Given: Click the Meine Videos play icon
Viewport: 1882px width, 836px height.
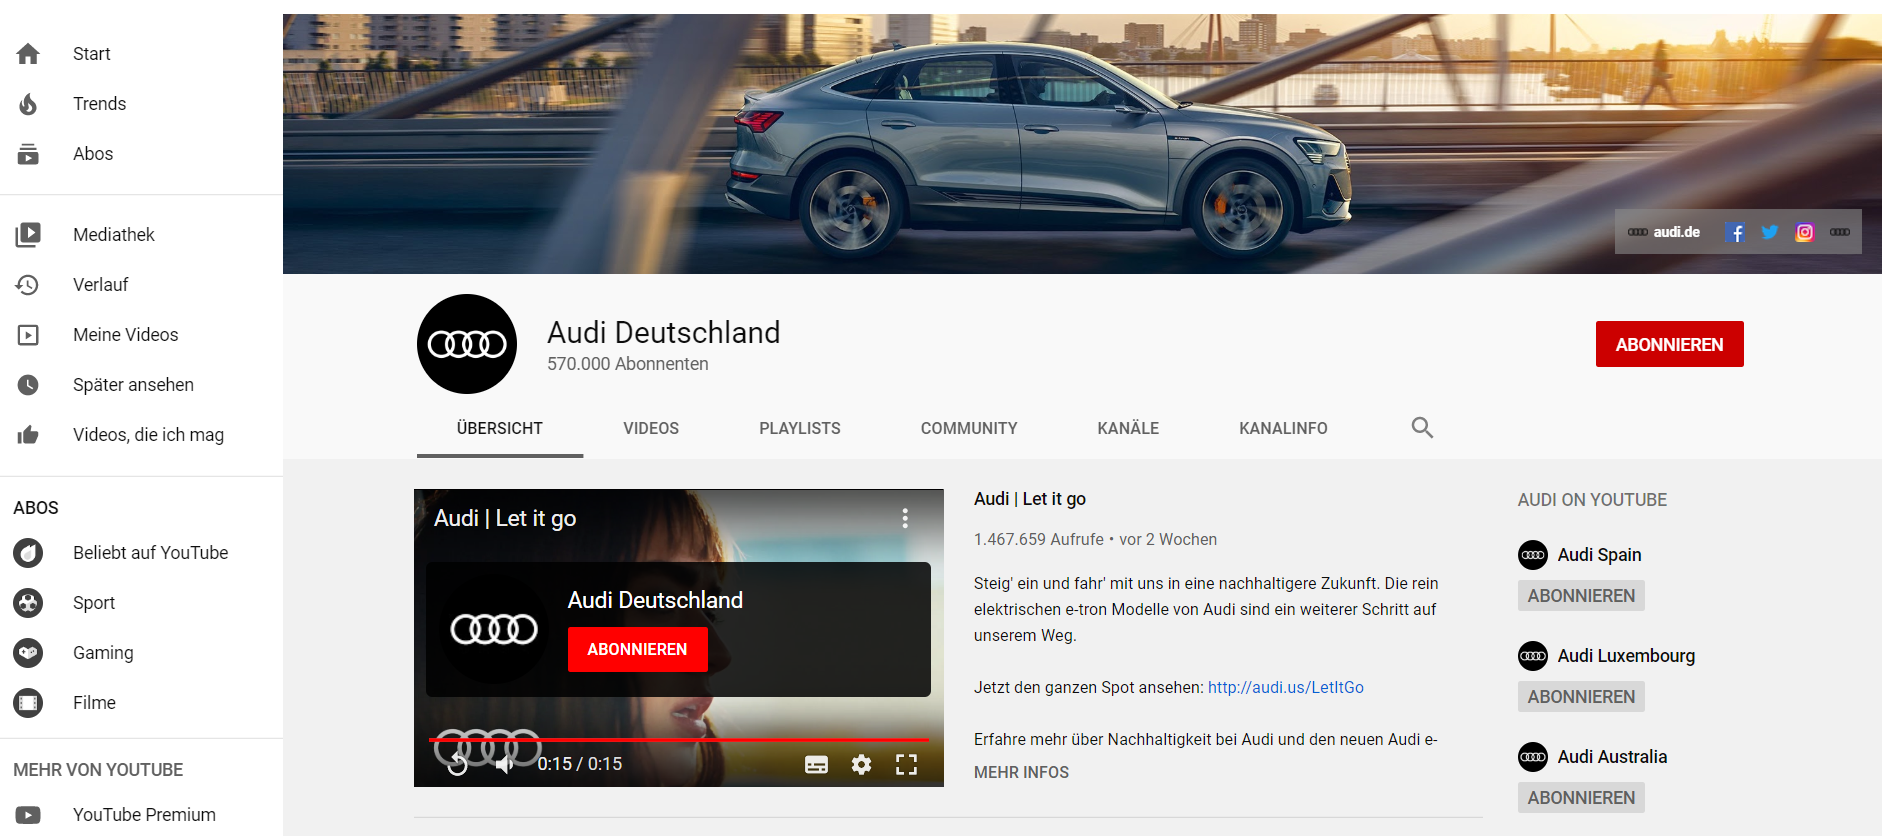Looking at the screenshot, I should click(x=28, y=335).
